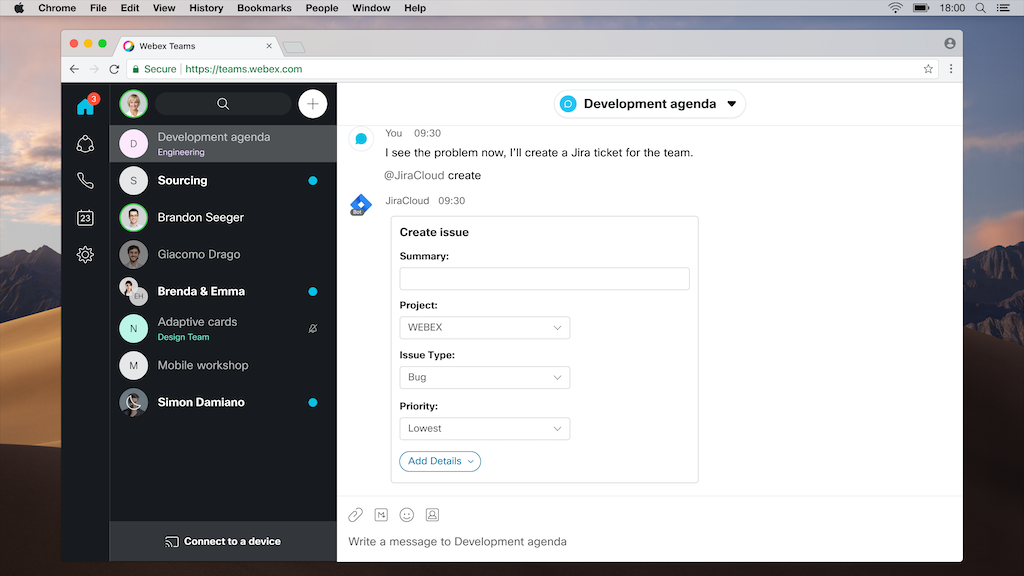The height and width of the screenshot is (576, 1024).
Task: Click the browser forward arrow
Action: pos(94,69)
